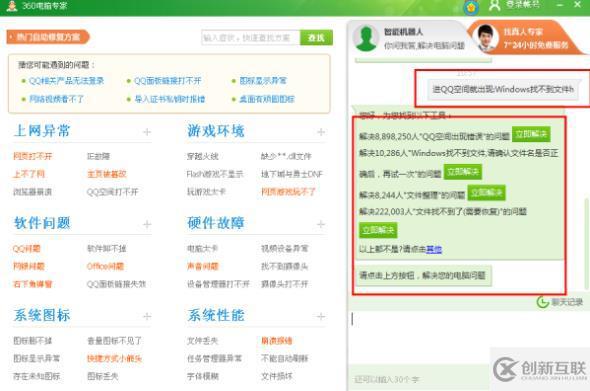This screenshot has width=590, height=391.
Task: Expand the 系统性能 category plus sign
Action: pyautogui.click(x=321, y=316)
